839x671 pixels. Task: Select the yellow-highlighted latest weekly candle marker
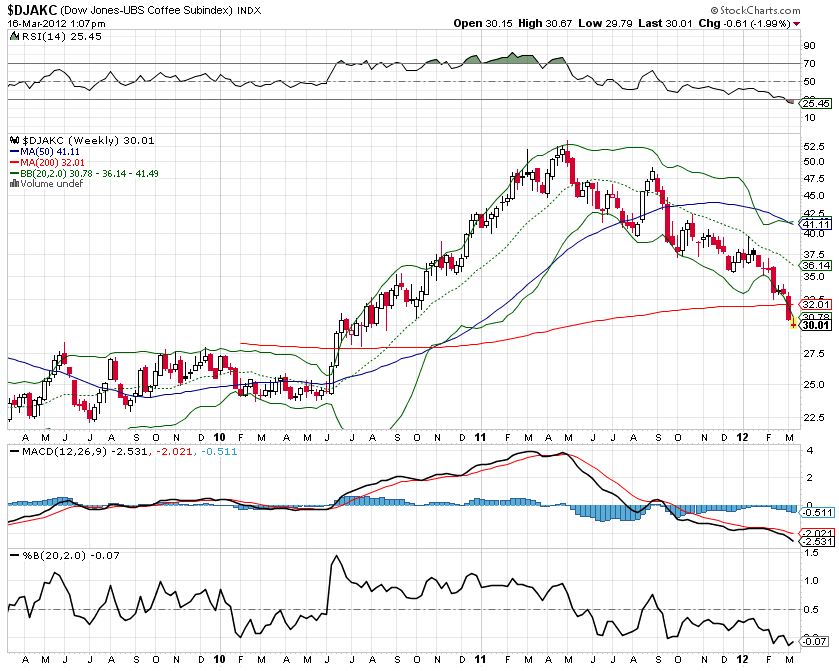click(793, 323)
